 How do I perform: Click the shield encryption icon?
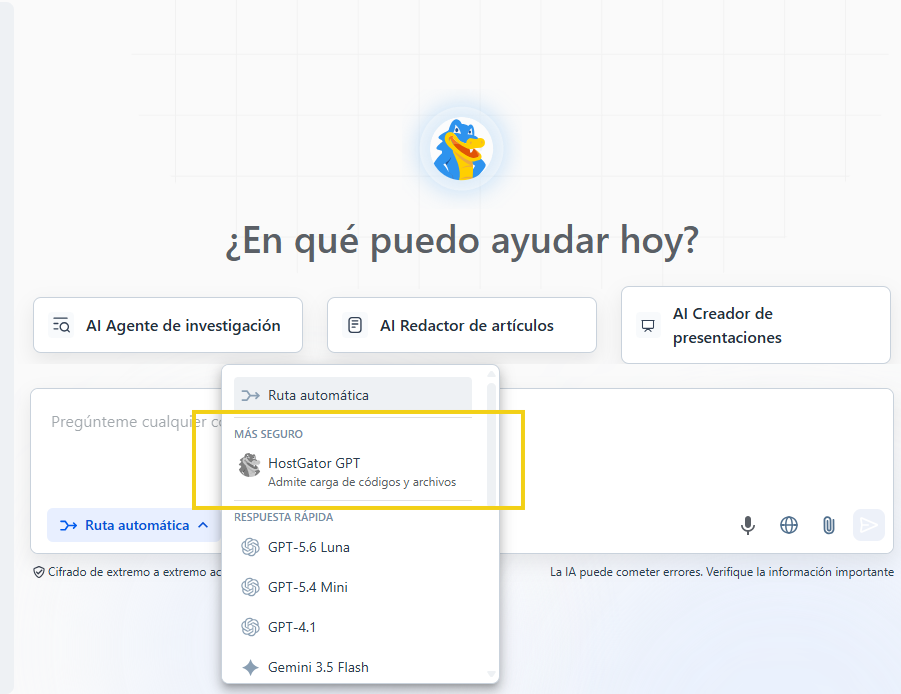38,572
